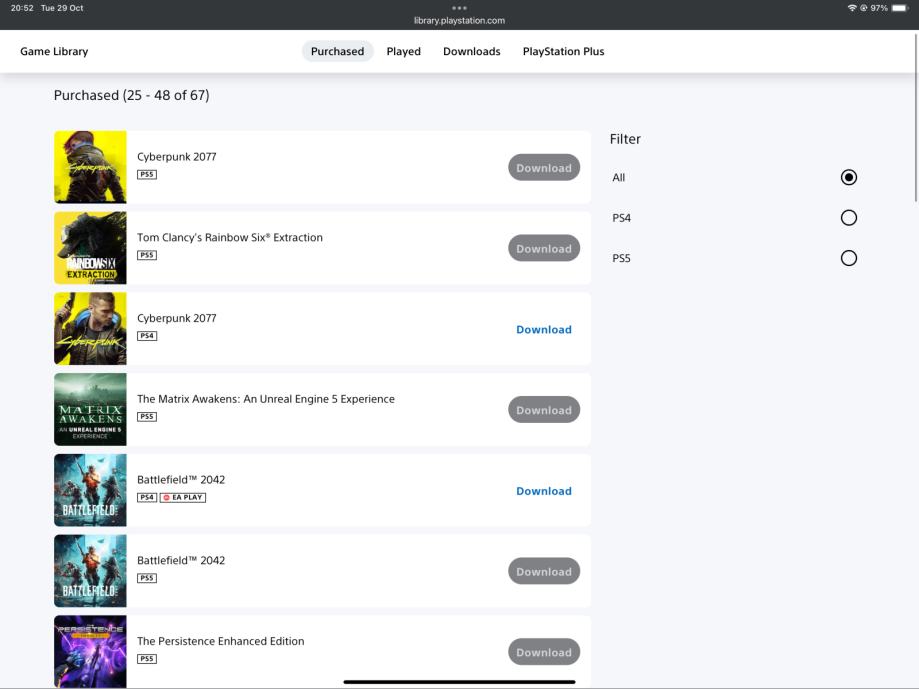This screenshot has height=689, width=919.
Task: Download Cyberpunk 2077 PS5 version
Action: [x=544, y=168]
